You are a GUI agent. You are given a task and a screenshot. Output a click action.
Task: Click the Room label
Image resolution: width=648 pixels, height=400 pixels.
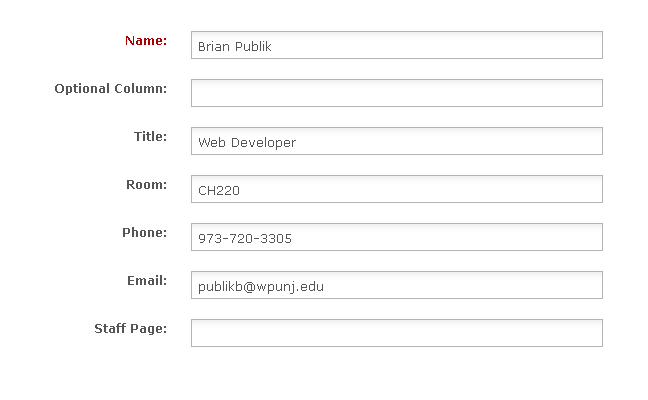point(146,185)
